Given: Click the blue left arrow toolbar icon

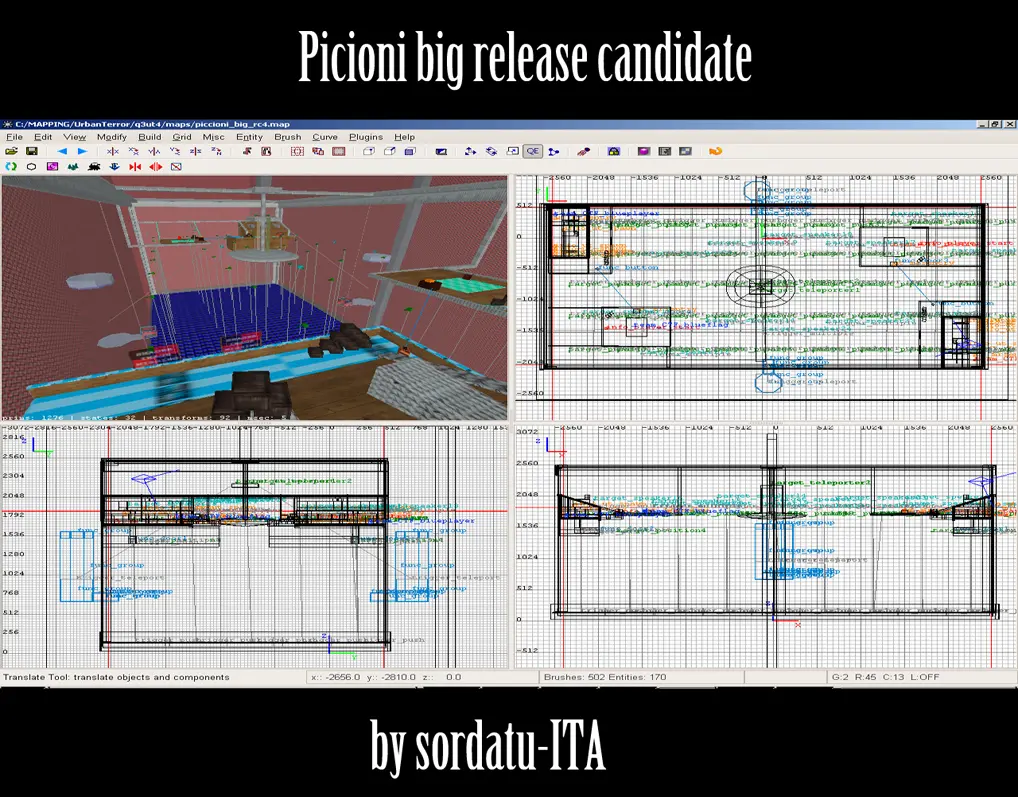Looking at the screenshot, I should 61,152.
